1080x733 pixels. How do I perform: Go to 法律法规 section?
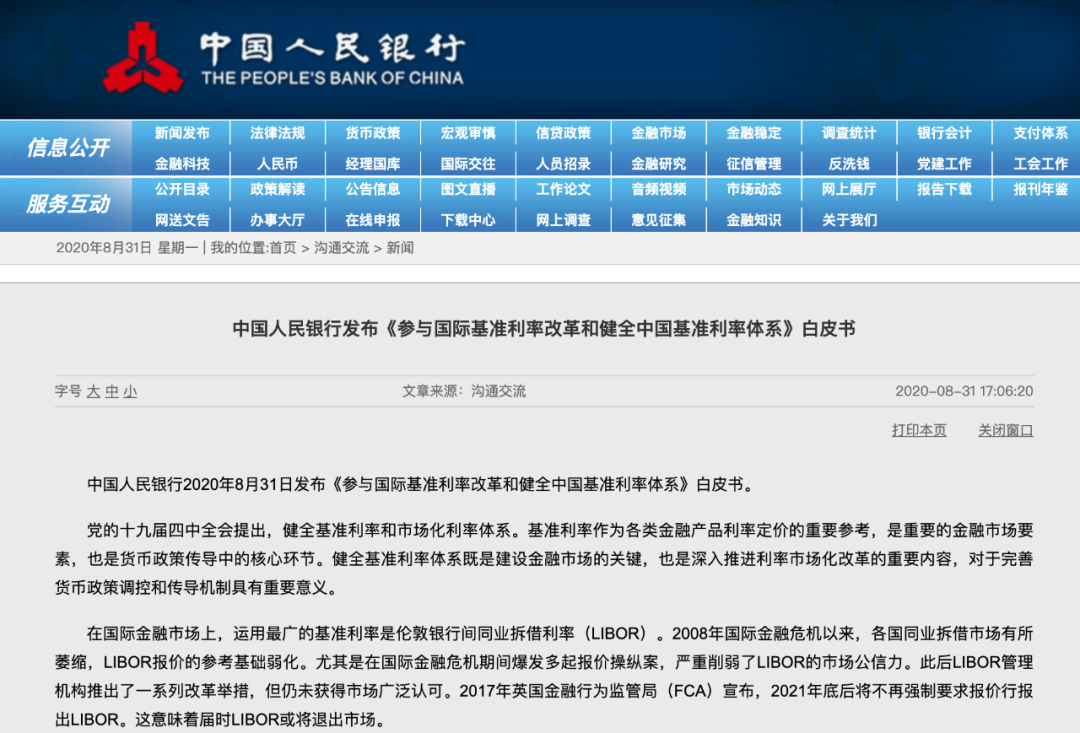click(277, 133)
